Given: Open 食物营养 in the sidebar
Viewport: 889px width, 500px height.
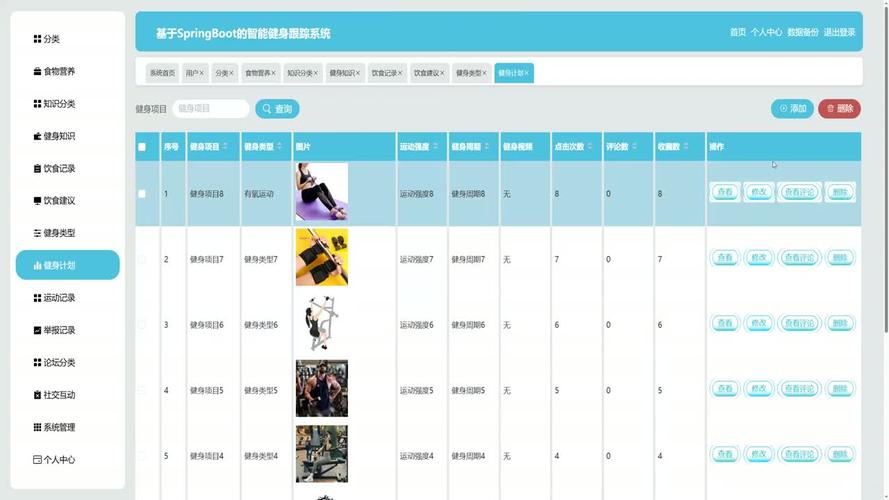Looking at the screenshot, I should click(54, 71).
